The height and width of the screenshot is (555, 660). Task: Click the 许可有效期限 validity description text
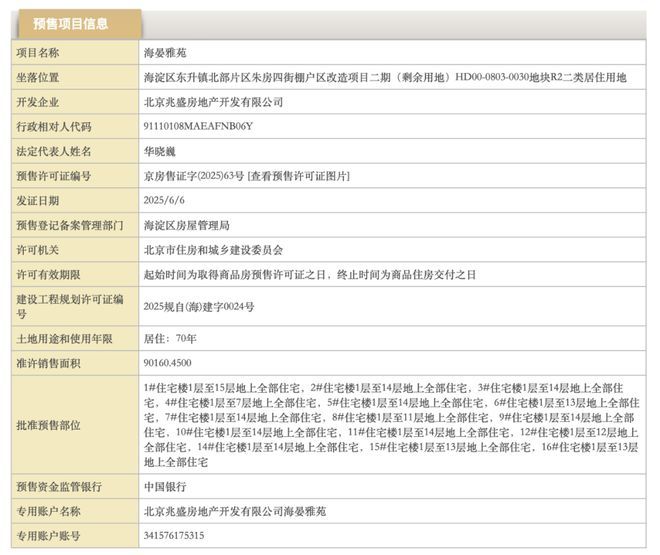click(x=310, y=275)
